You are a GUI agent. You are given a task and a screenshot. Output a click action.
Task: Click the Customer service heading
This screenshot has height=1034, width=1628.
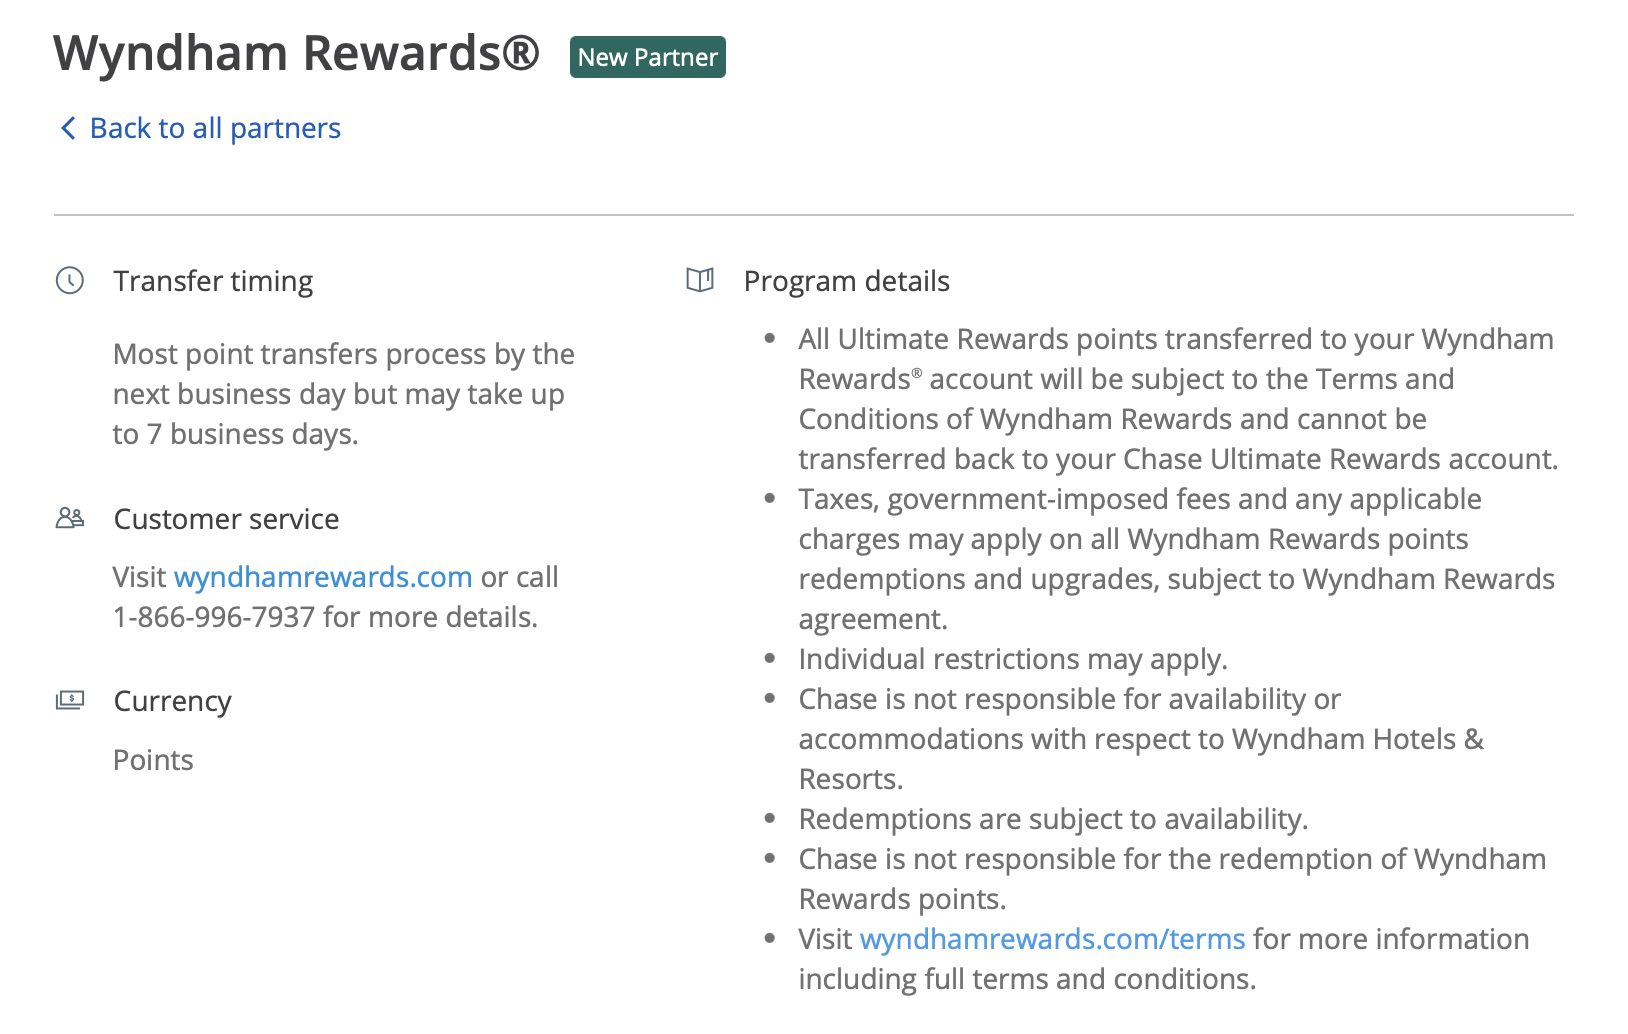(x=226, y=518)
